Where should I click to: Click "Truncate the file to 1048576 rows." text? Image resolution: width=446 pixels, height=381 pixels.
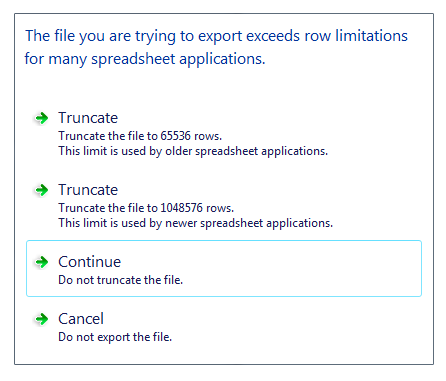click(x=146, y=208)
